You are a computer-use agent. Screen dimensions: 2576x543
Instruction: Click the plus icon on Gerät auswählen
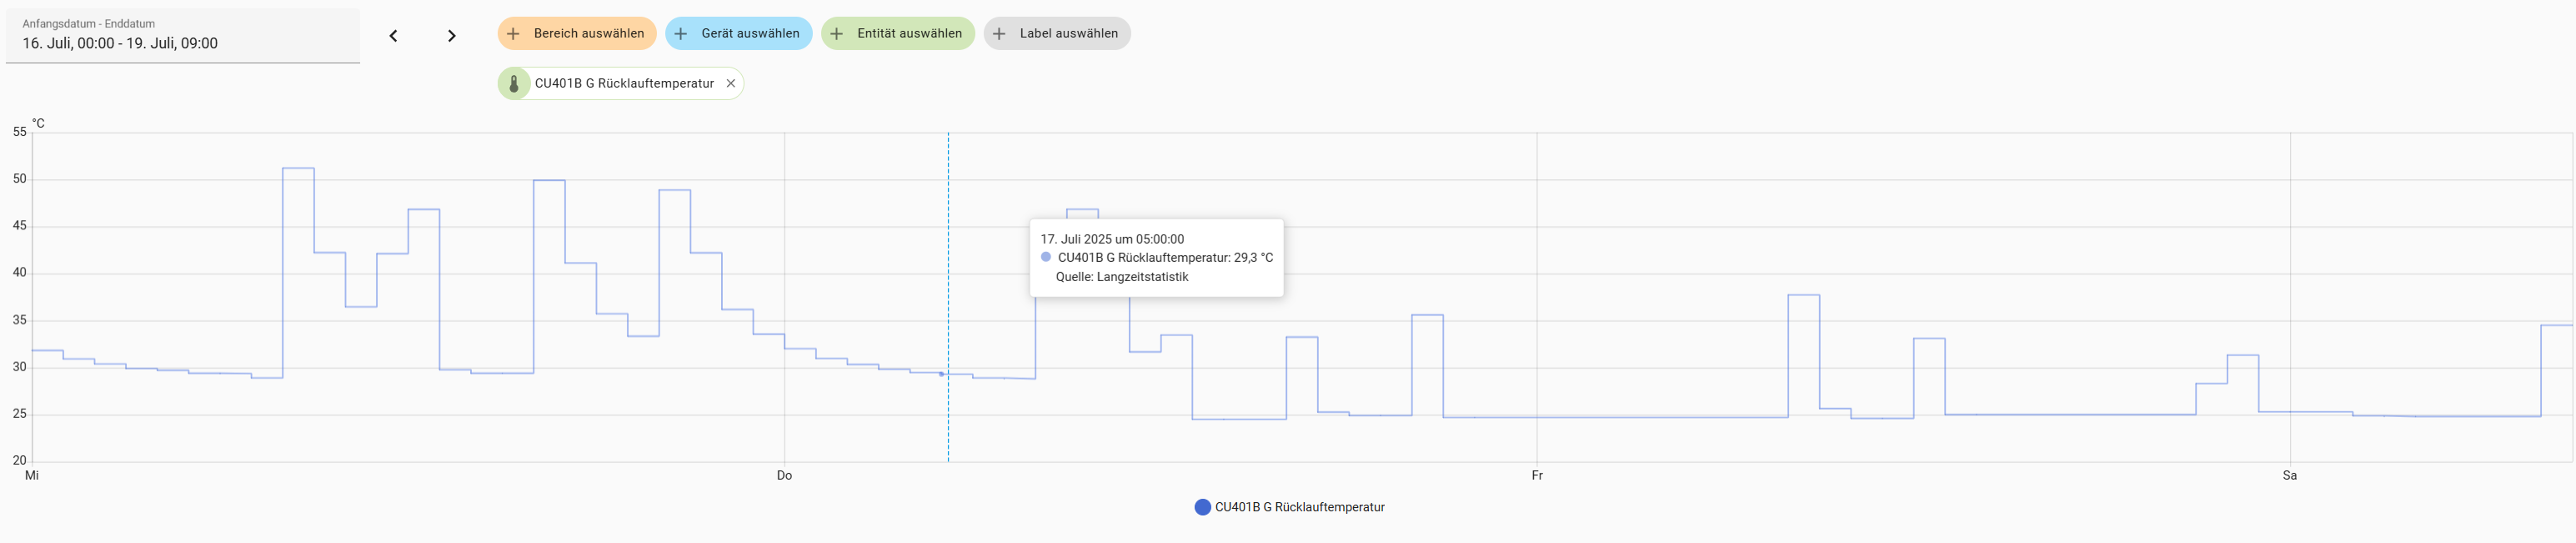click(x=681, y=34)
